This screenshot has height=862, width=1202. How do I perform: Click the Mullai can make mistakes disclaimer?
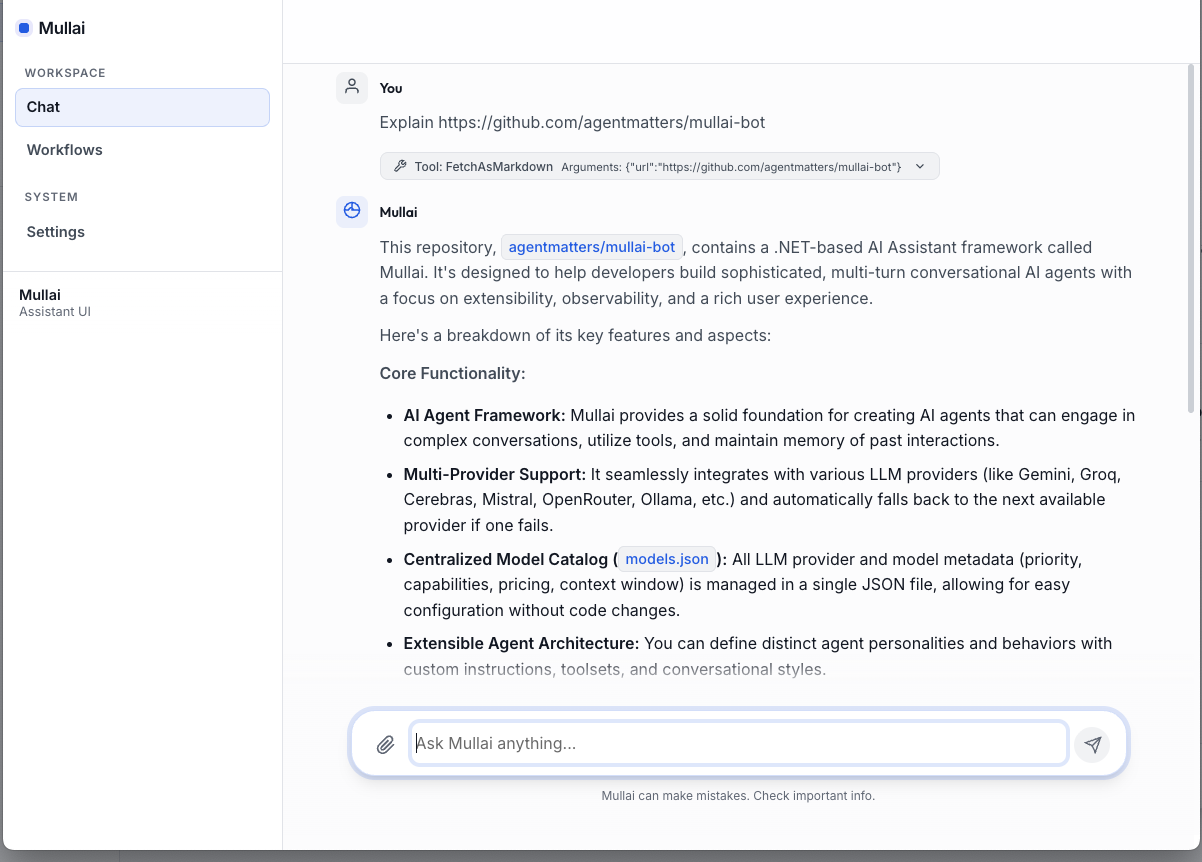point(738,796)
